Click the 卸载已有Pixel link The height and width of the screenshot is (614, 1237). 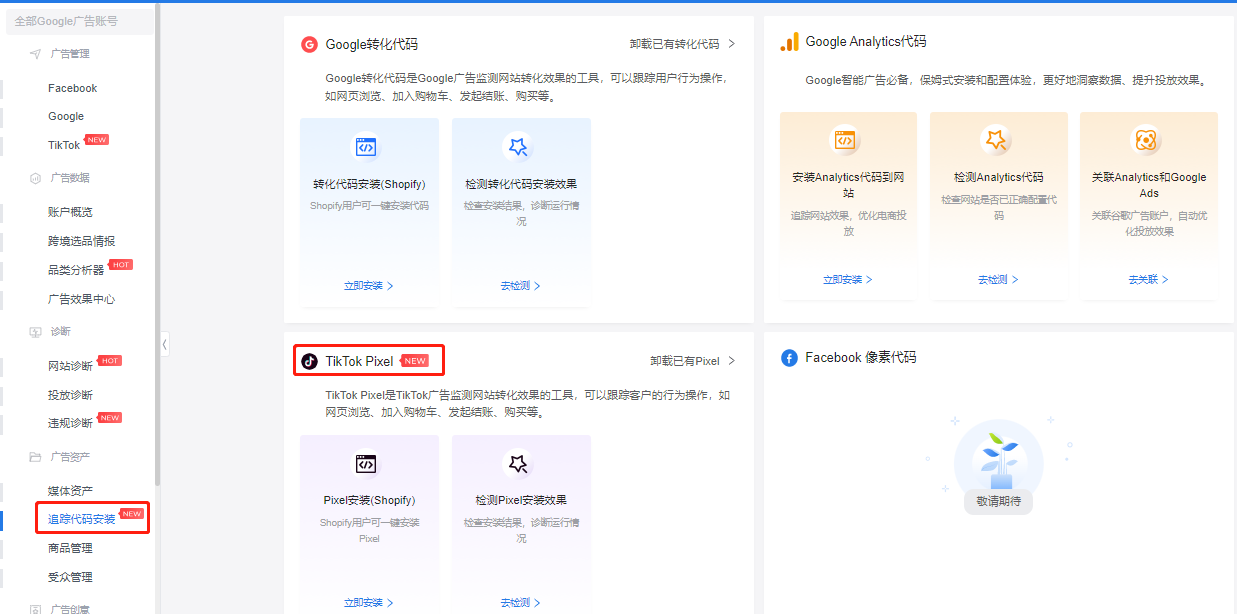point(693,361)
